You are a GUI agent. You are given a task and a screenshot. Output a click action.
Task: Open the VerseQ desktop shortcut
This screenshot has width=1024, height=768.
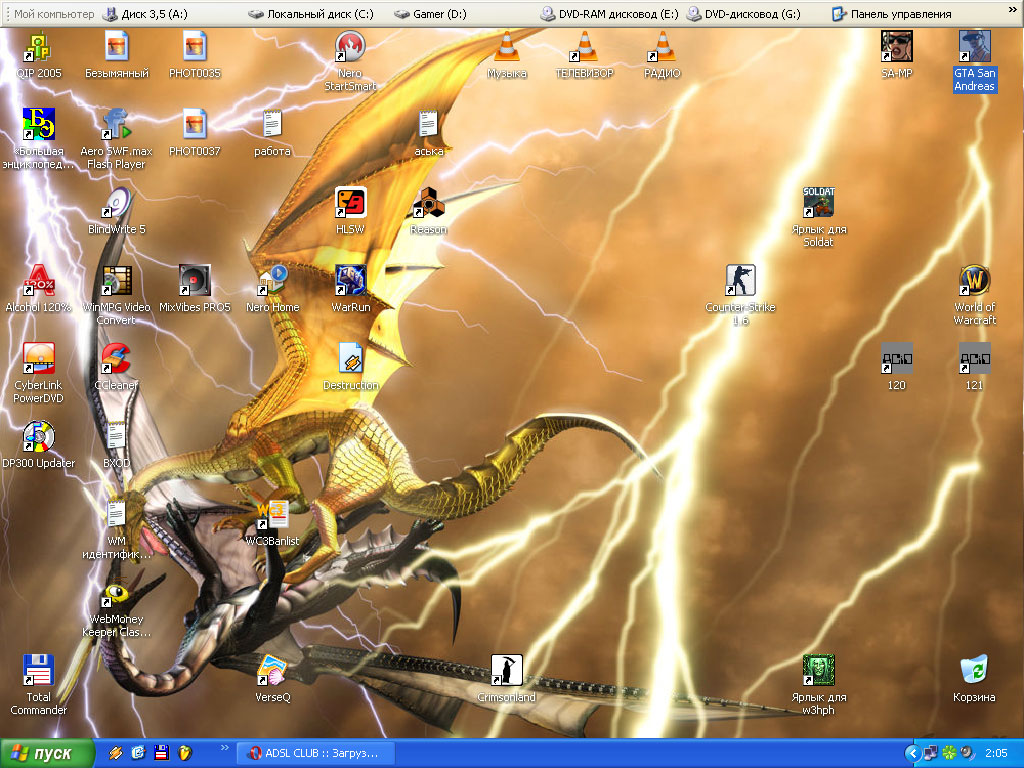point(272,679)
